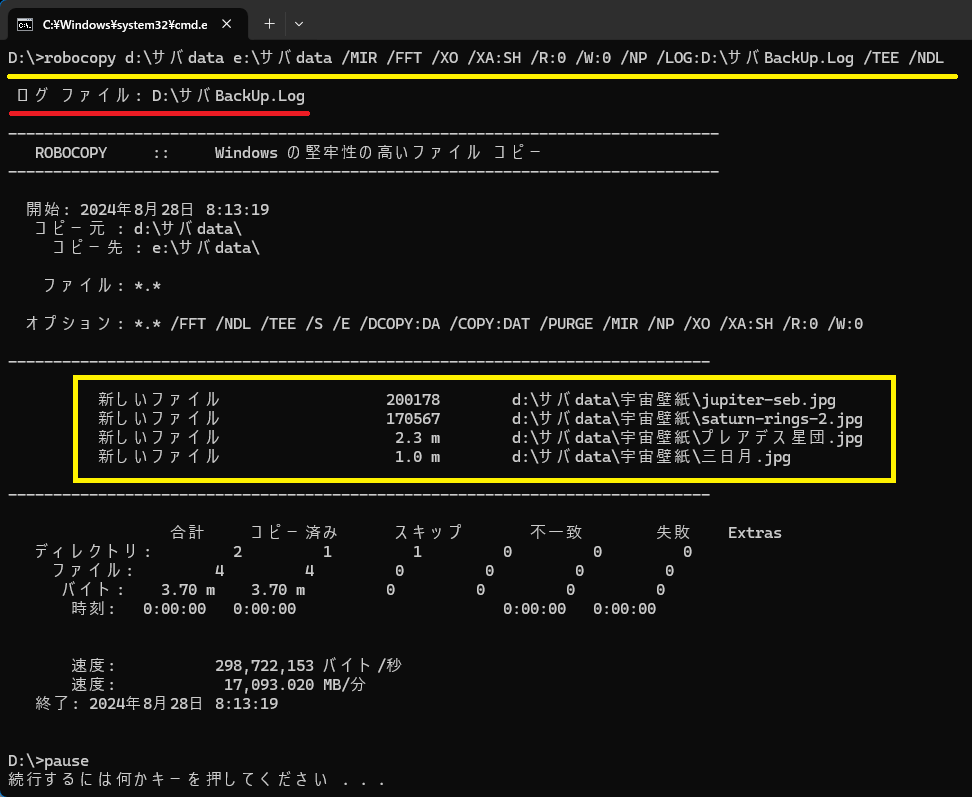Click the file size 1.0 m
Image resolution: width=972 pixels, height=797 pixels.
tap(417, 457)
